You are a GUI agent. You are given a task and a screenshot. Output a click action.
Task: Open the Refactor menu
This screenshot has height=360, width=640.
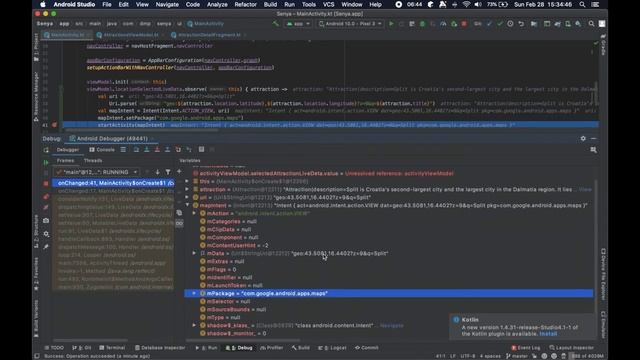coord(245,4)
